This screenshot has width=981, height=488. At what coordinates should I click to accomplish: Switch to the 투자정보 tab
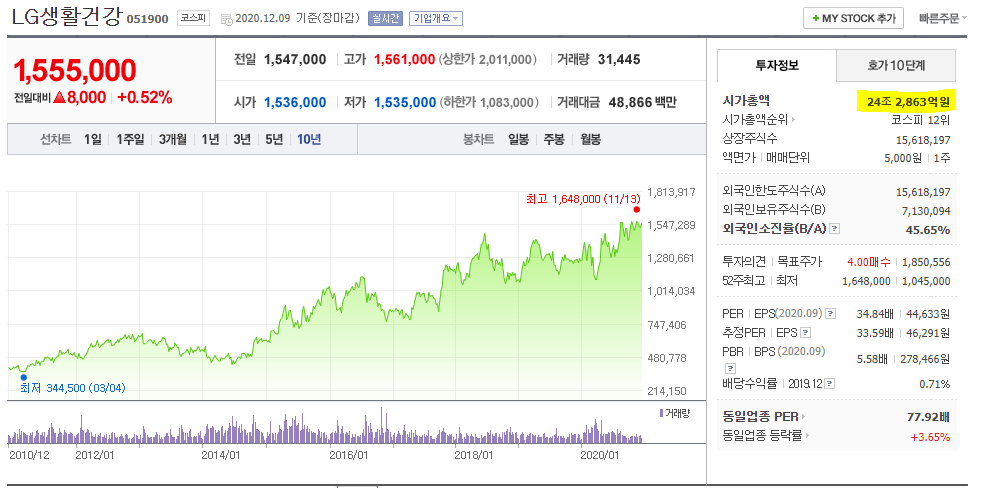pos(776,65)
